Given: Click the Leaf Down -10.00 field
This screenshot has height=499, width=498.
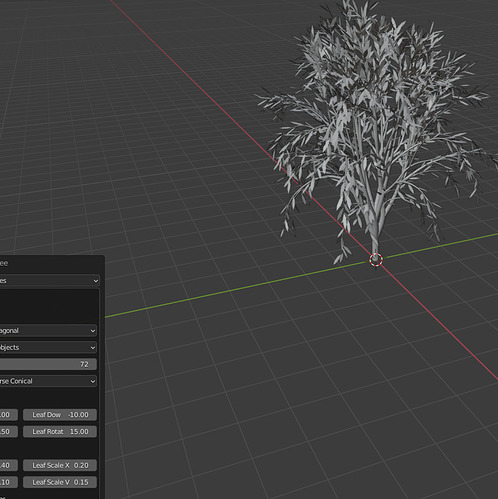Looking at the screenshot, I should 60,415.
